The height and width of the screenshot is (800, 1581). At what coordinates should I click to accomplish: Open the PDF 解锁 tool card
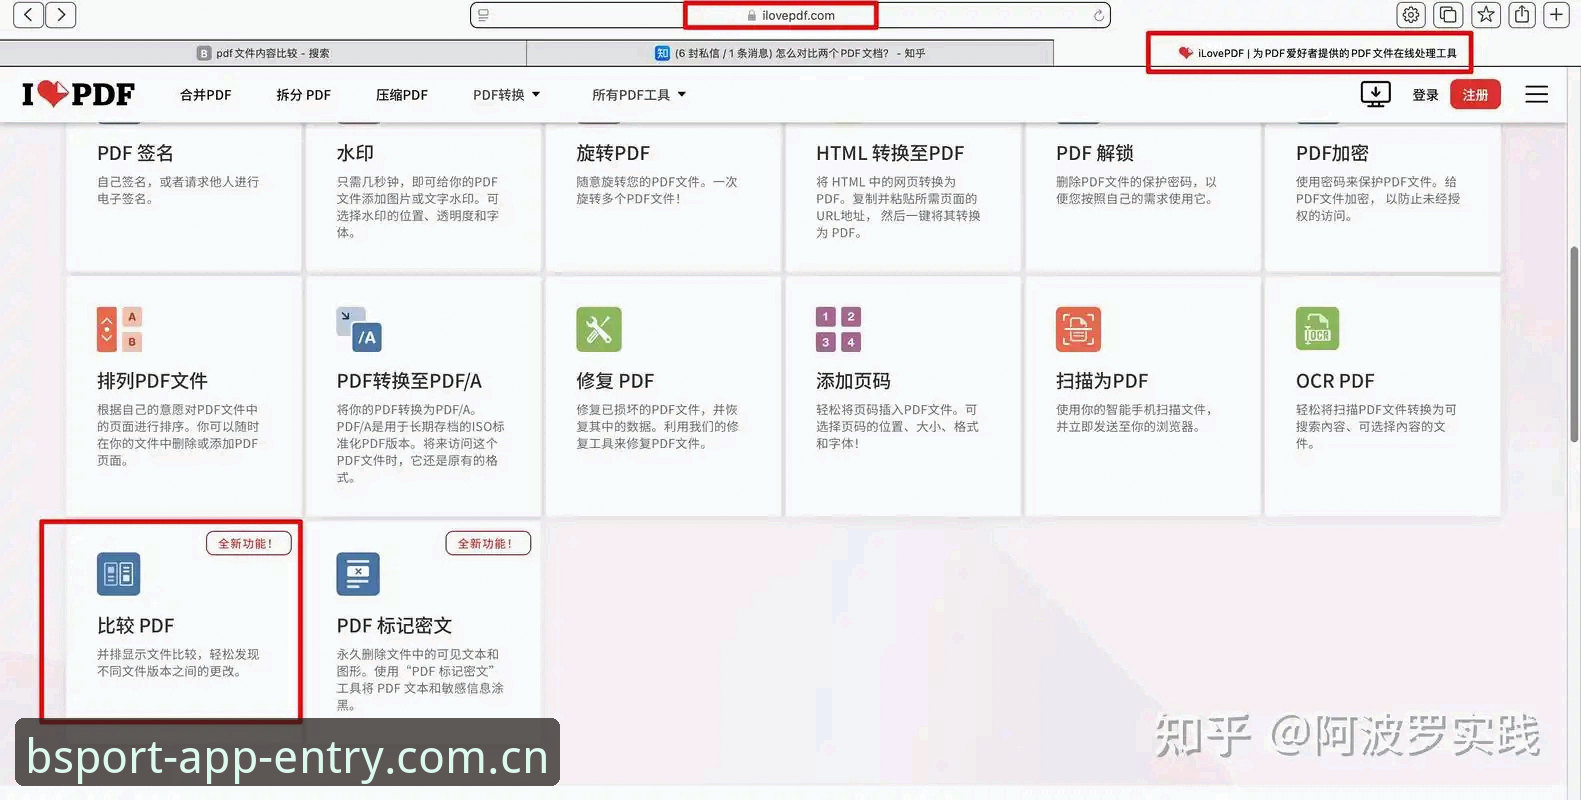(1143, 196)
